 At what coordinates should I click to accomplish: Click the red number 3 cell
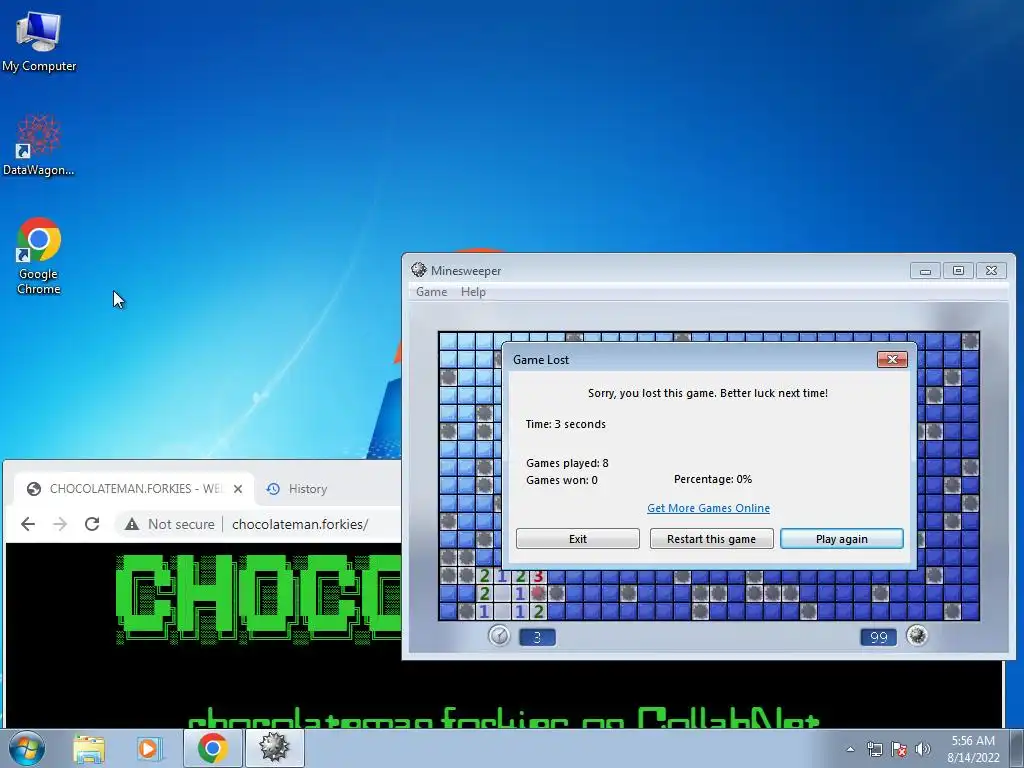click(x=538, y=575)
